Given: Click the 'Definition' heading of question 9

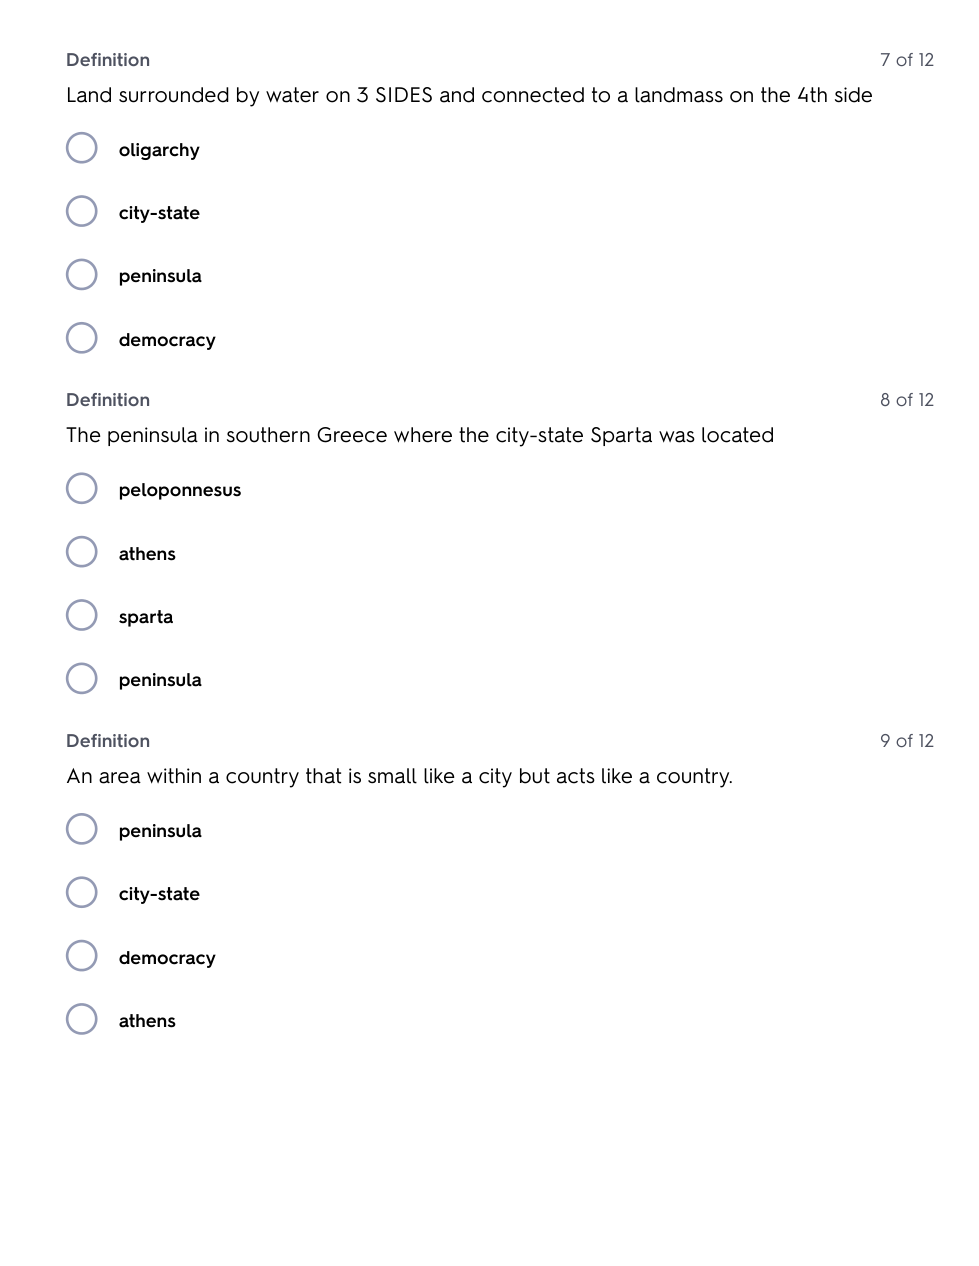Looking at the screenshot, I should pyautogui.click(x=108, y=741).
